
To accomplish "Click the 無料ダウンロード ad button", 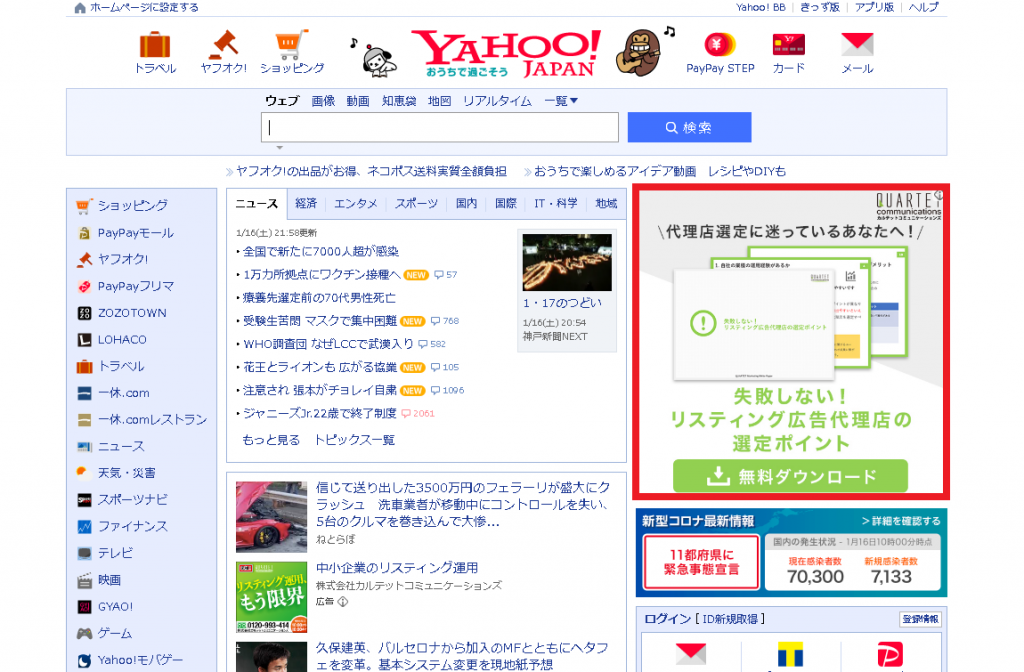I will pos(790,476).
